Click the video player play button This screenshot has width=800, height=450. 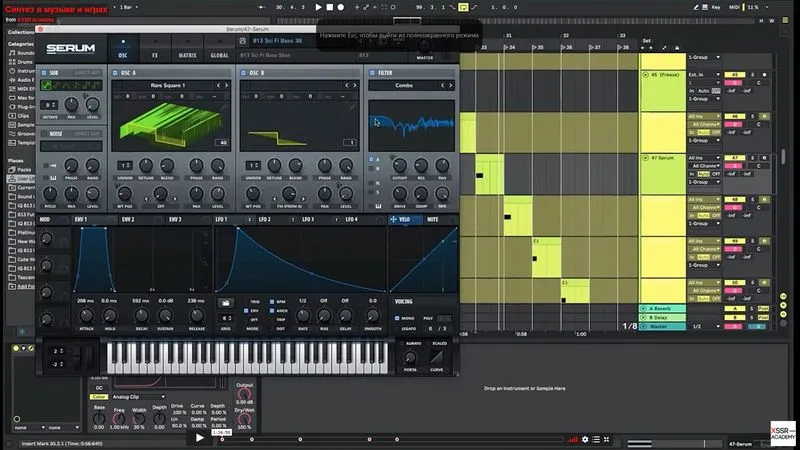coord(199,438)
